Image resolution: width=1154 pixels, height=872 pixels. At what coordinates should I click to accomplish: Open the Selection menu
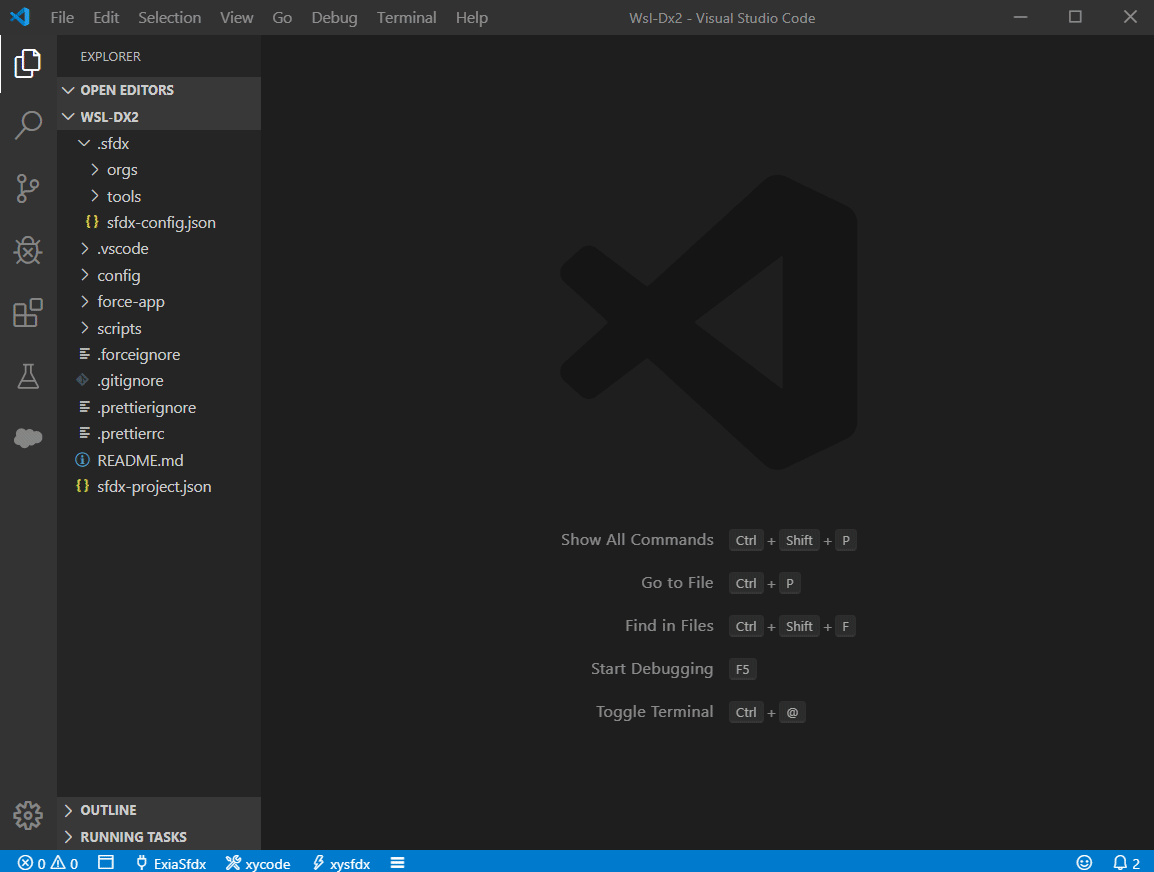click(x=169, y=18)
